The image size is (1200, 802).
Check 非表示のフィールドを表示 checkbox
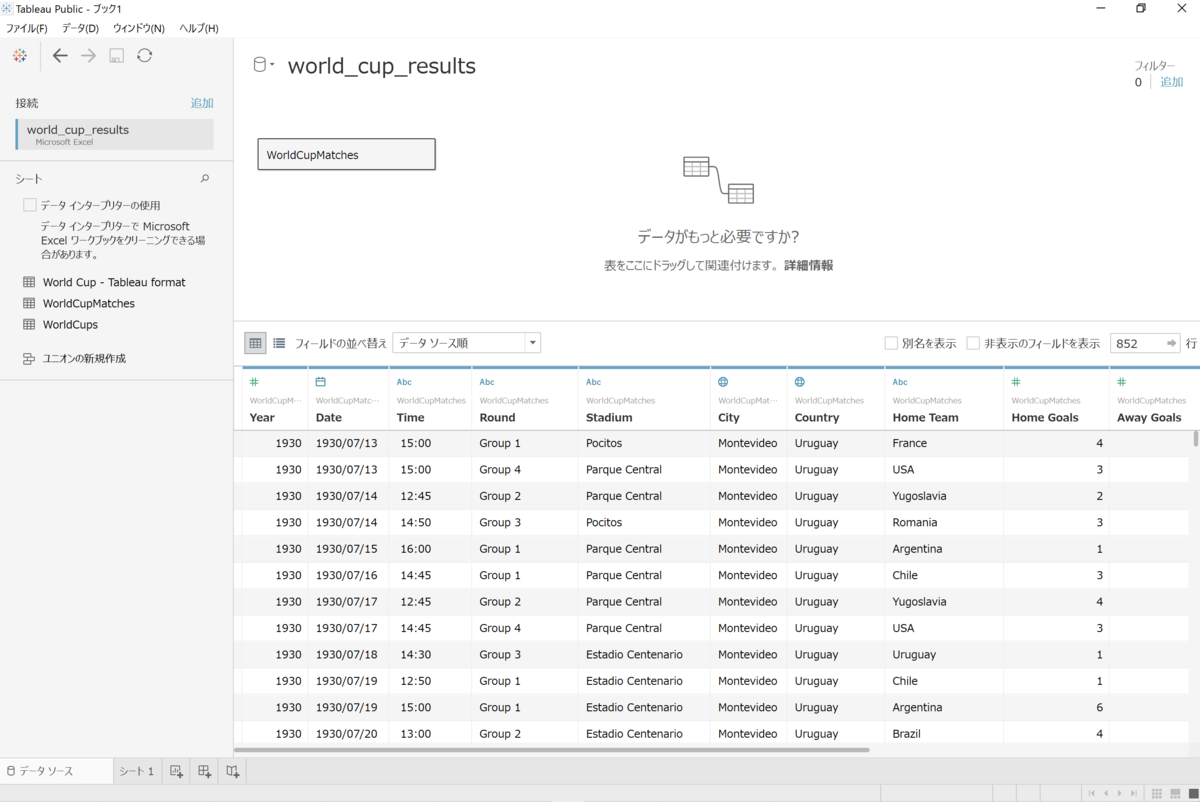973,343
